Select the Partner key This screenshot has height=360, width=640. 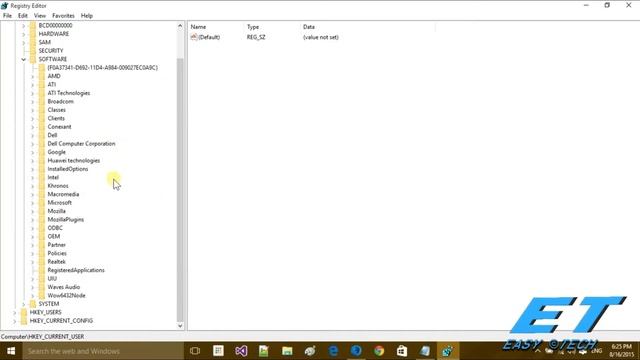point(56,245)
